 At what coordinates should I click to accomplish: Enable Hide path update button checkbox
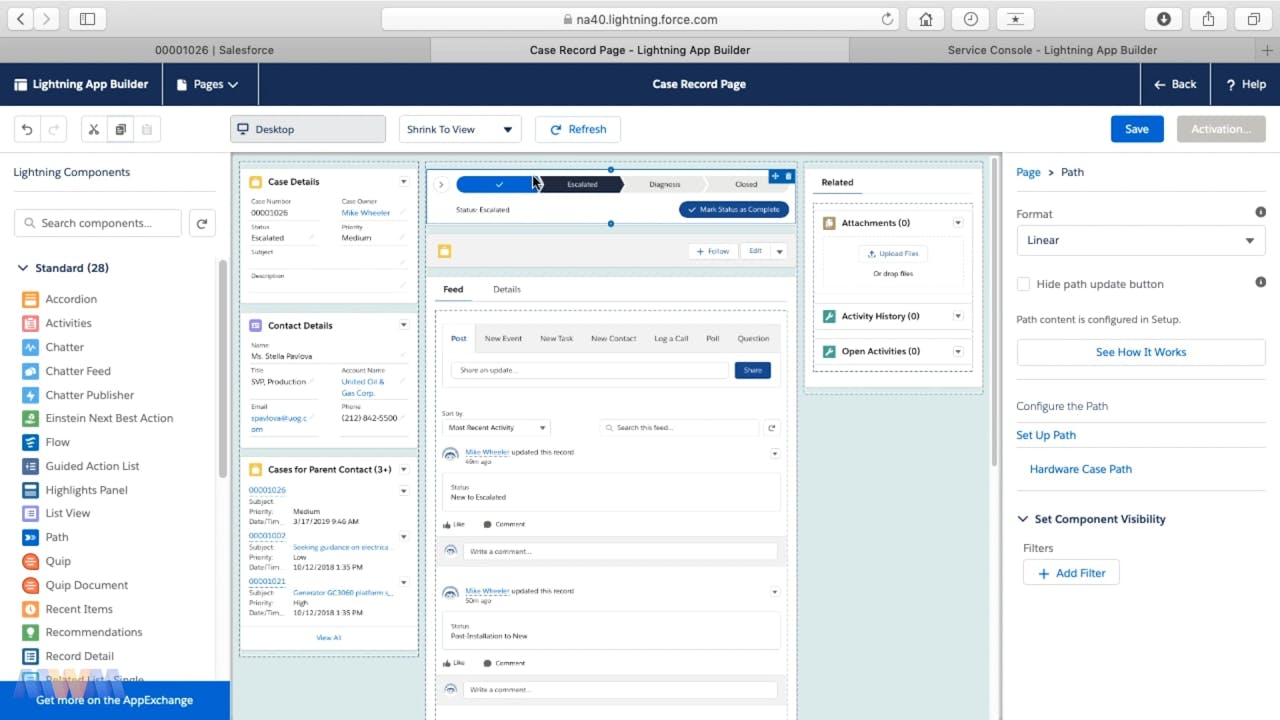[x=1023, y=284]
